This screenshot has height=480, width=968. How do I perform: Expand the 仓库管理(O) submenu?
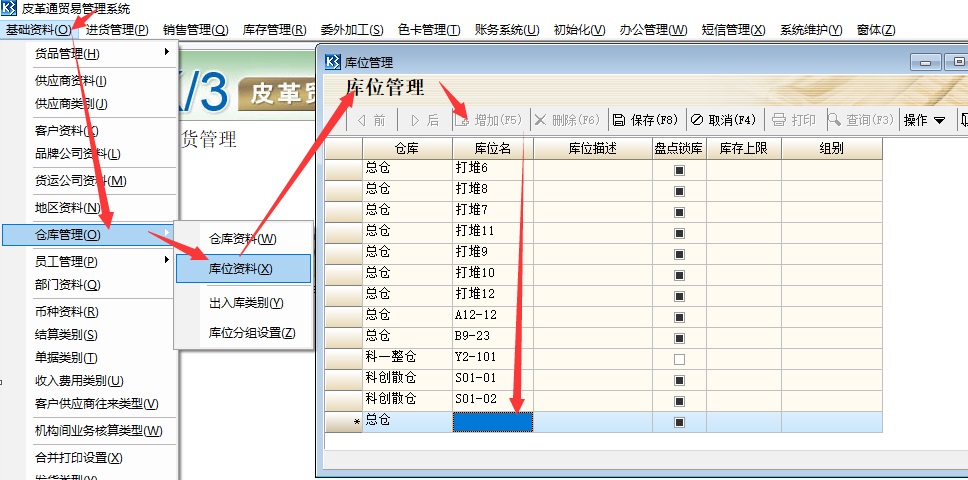(90, 234)
